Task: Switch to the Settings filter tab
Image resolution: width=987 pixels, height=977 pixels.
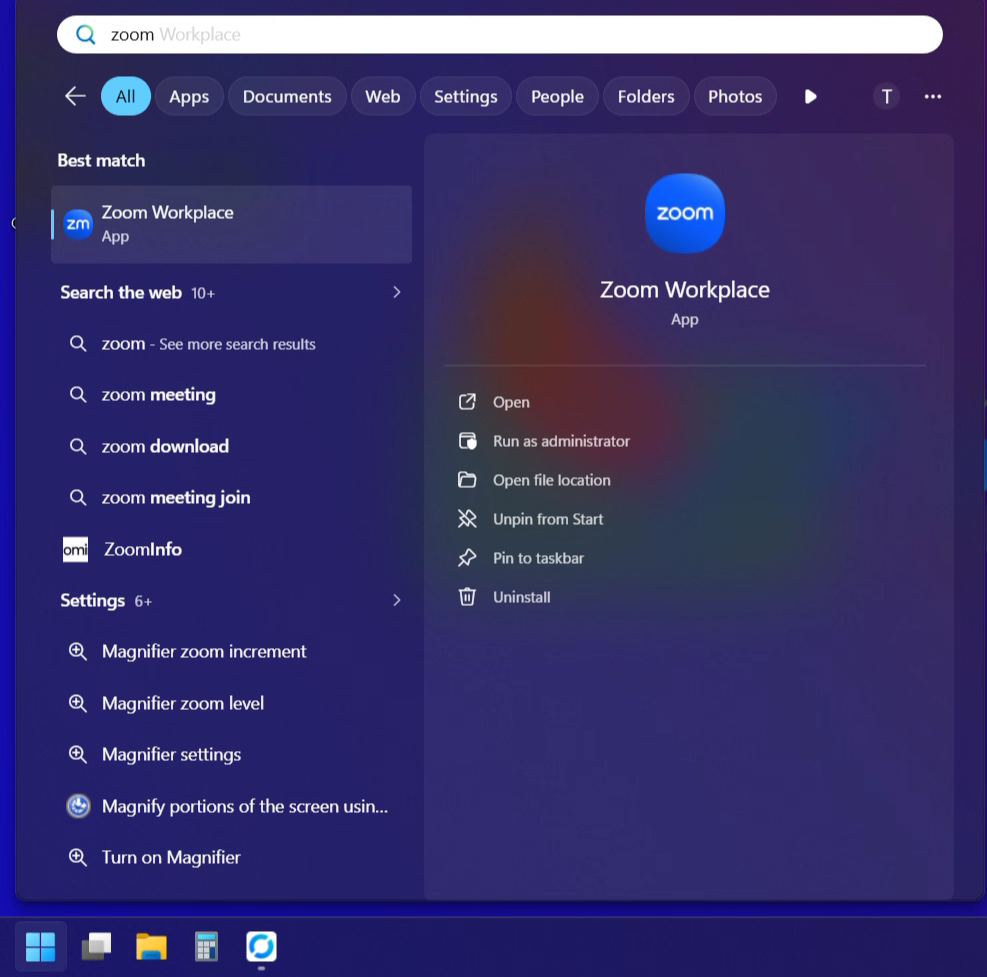Action: click(x=466, y=96)
